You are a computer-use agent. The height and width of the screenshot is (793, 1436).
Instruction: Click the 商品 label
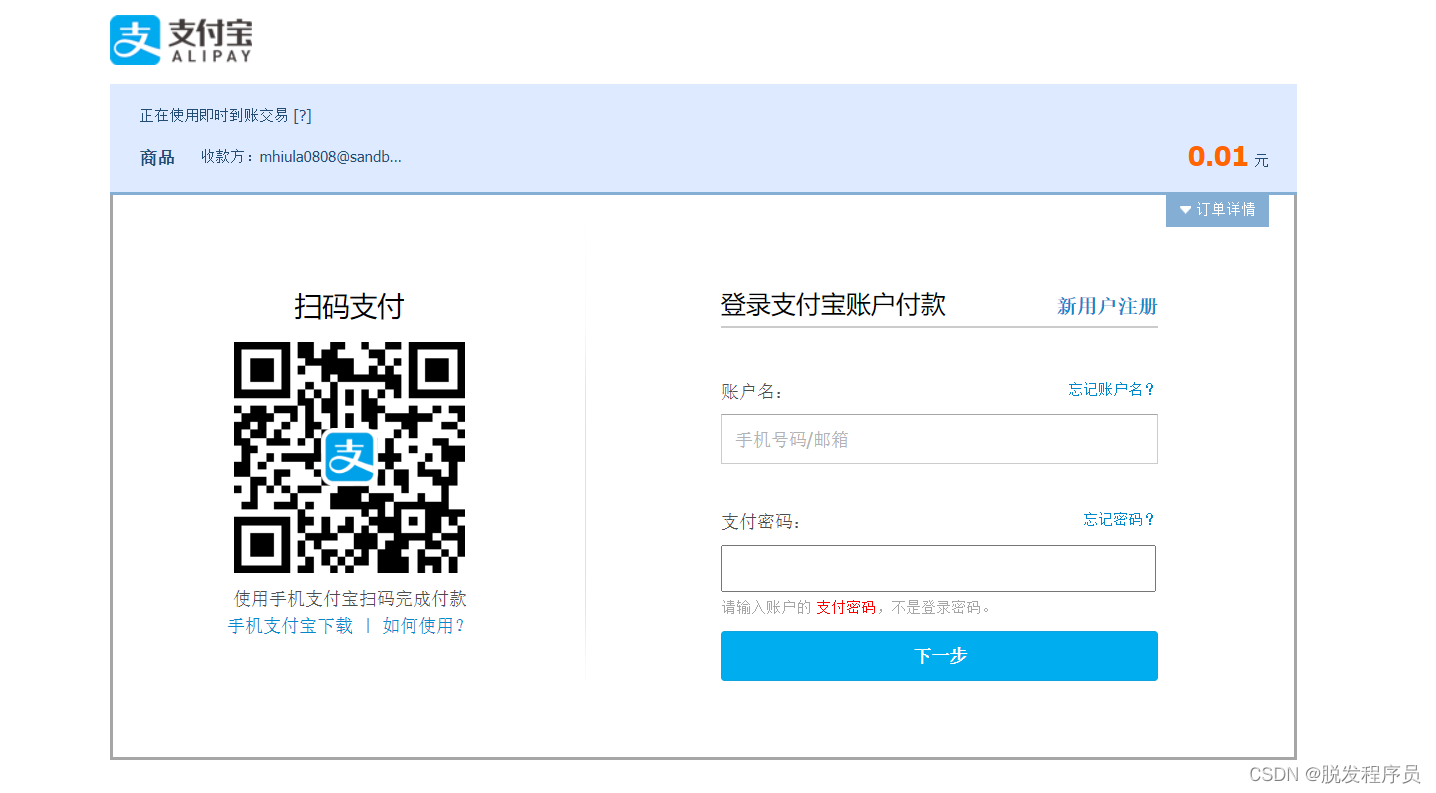[x=157, y=157]
